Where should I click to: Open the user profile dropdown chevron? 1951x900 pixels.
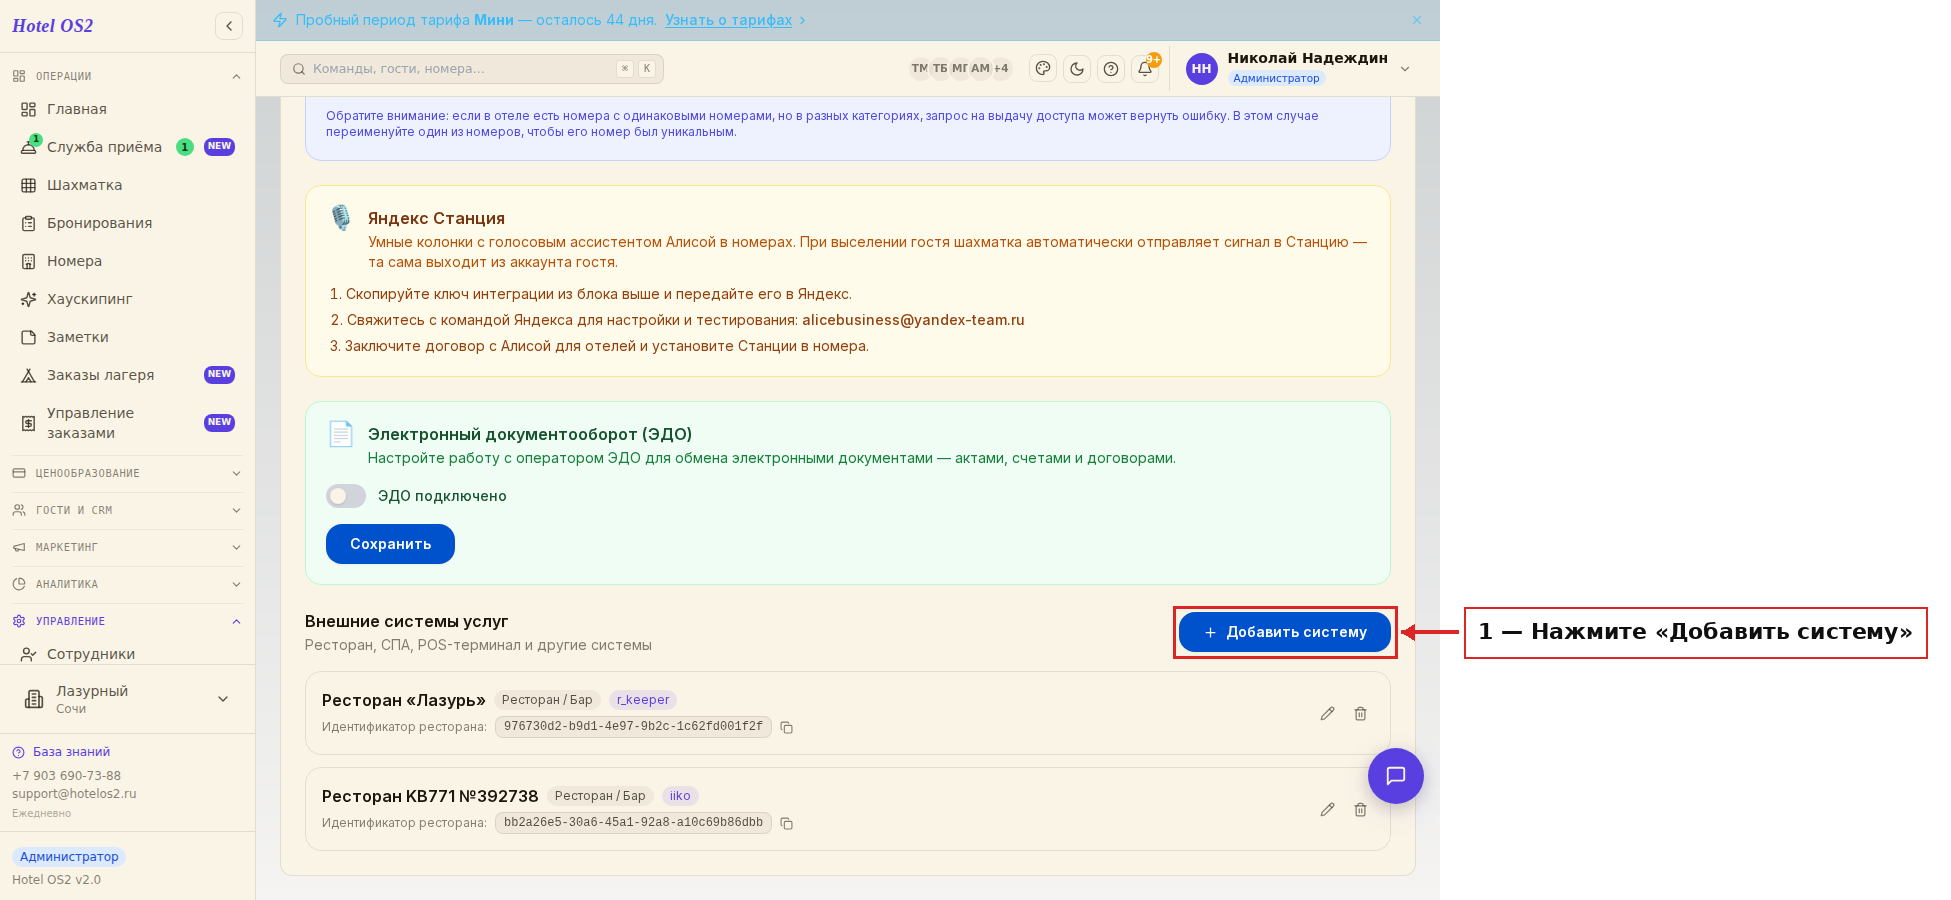point(1405,69)
